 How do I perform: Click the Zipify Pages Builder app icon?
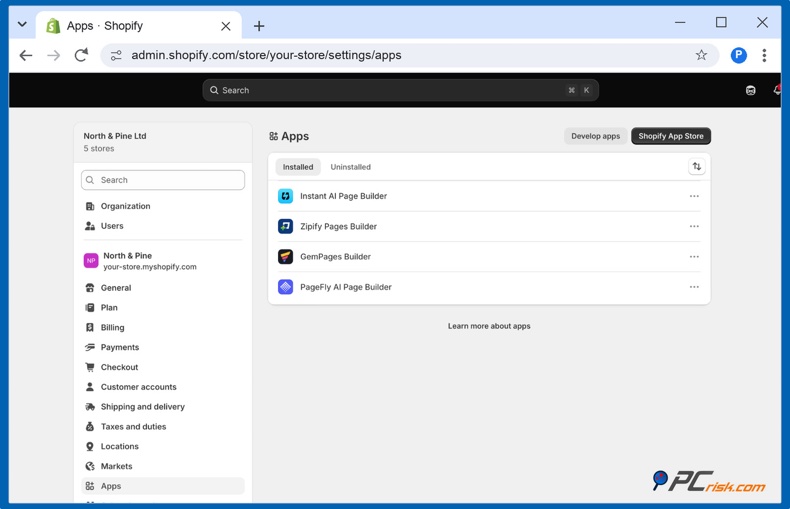285,226
